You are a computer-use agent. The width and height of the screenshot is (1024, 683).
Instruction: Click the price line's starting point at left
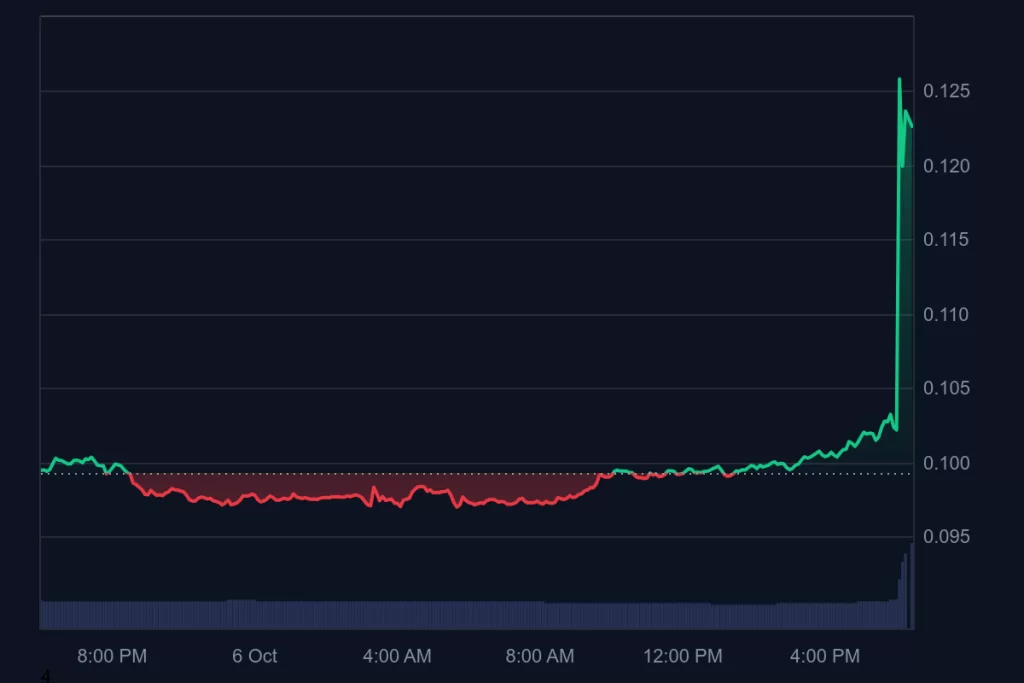(42, 470)
